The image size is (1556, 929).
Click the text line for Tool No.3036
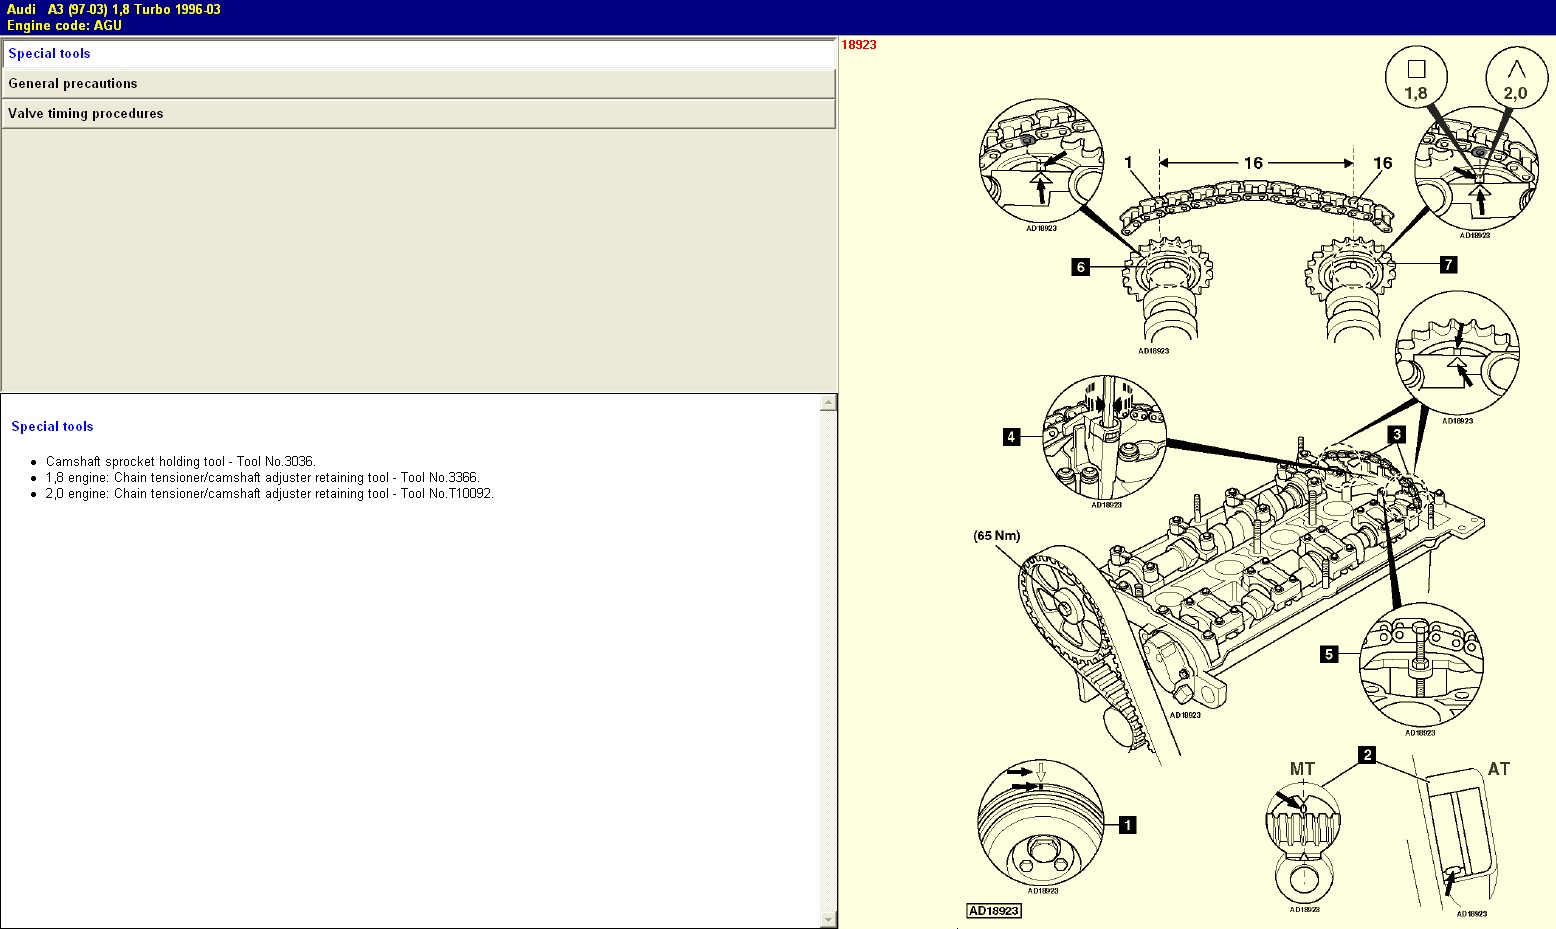coord(180,462)
